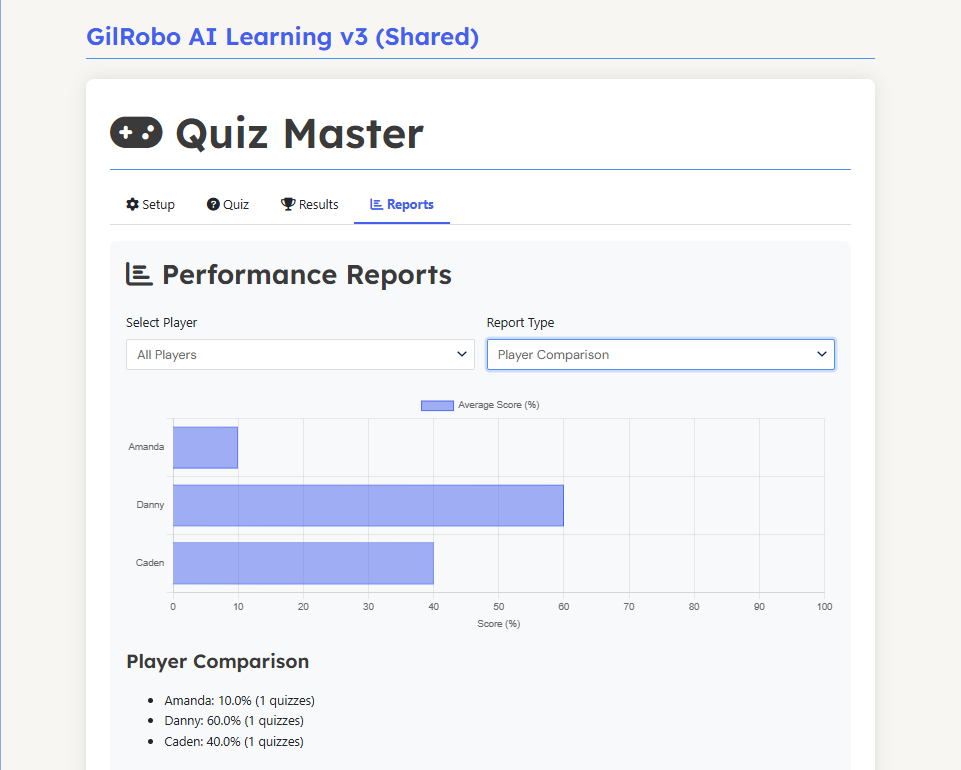
Task: Click the question mark icon on Quiz tab
Action: (213, 204)
